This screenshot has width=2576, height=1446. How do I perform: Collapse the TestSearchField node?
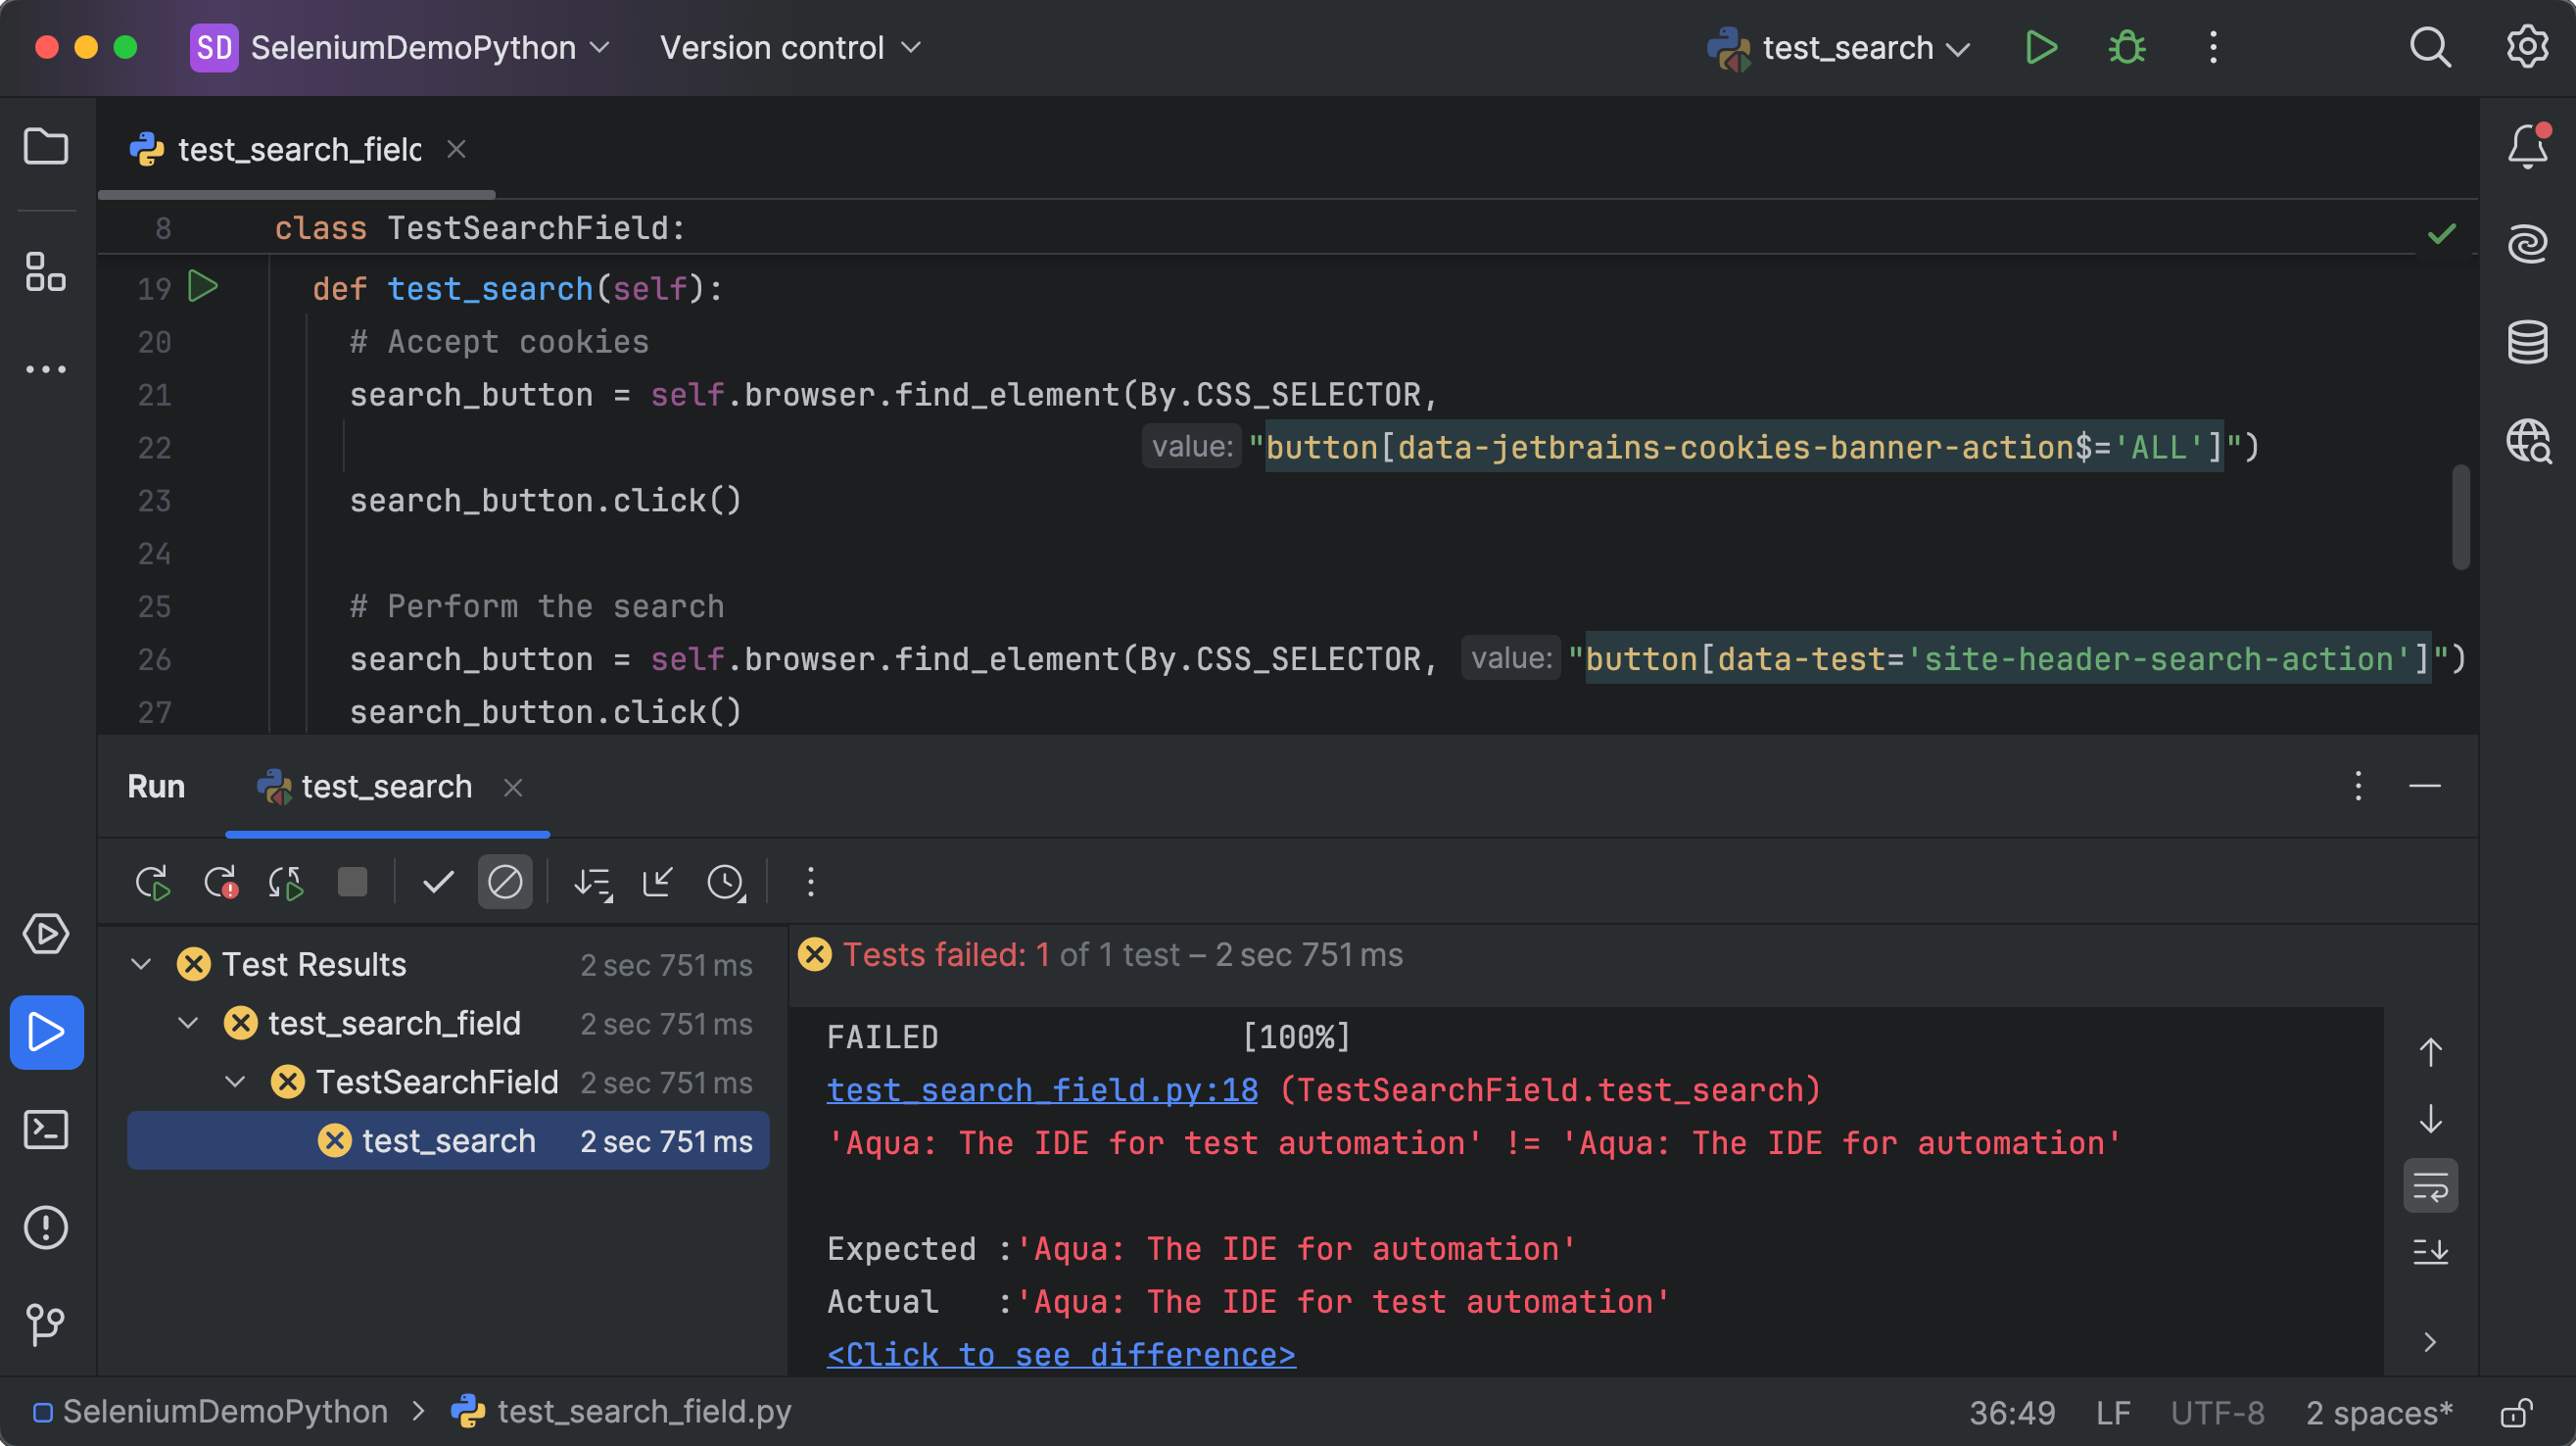pos(234,1081)
